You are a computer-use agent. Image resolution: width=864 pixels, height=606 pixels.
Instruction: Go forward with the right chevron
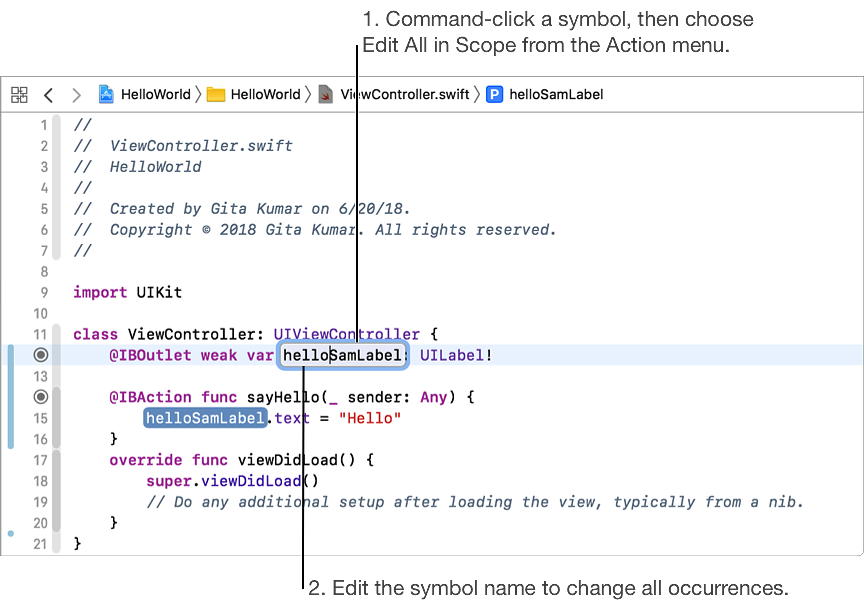point(76,95)
